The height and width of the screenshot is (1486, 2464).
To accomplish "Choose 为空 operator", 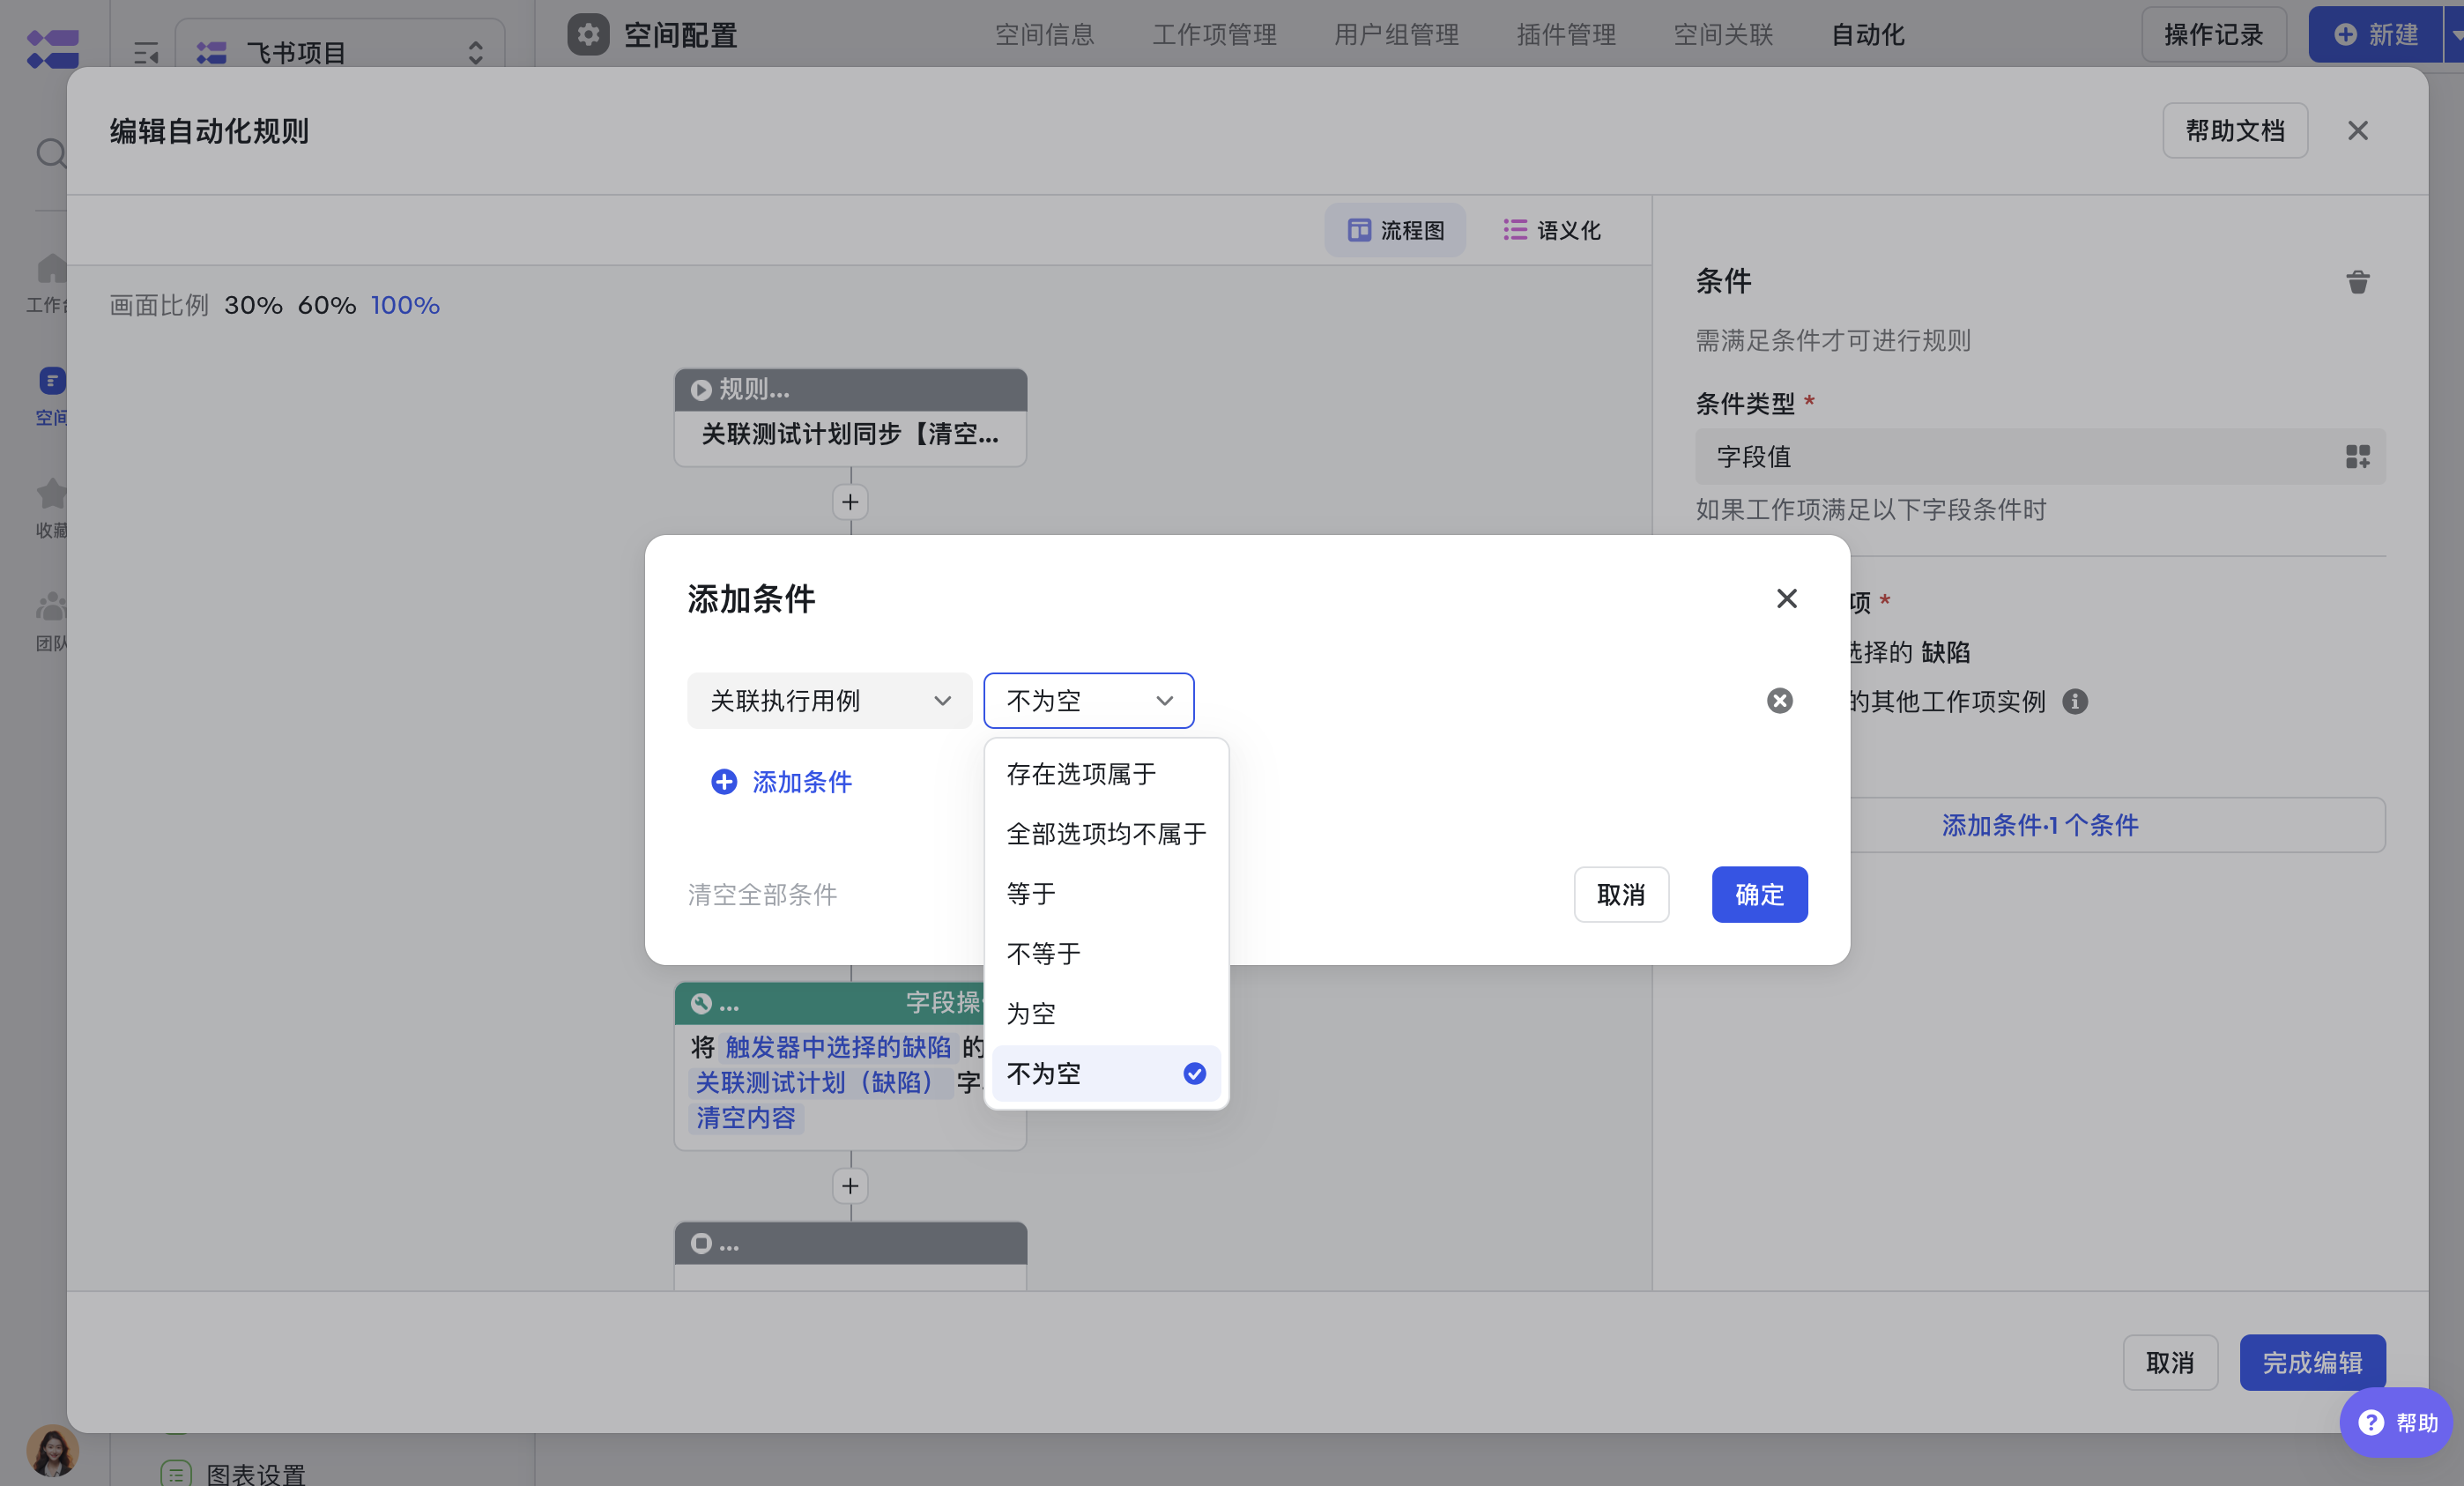I will [x=1106, y=1013].
